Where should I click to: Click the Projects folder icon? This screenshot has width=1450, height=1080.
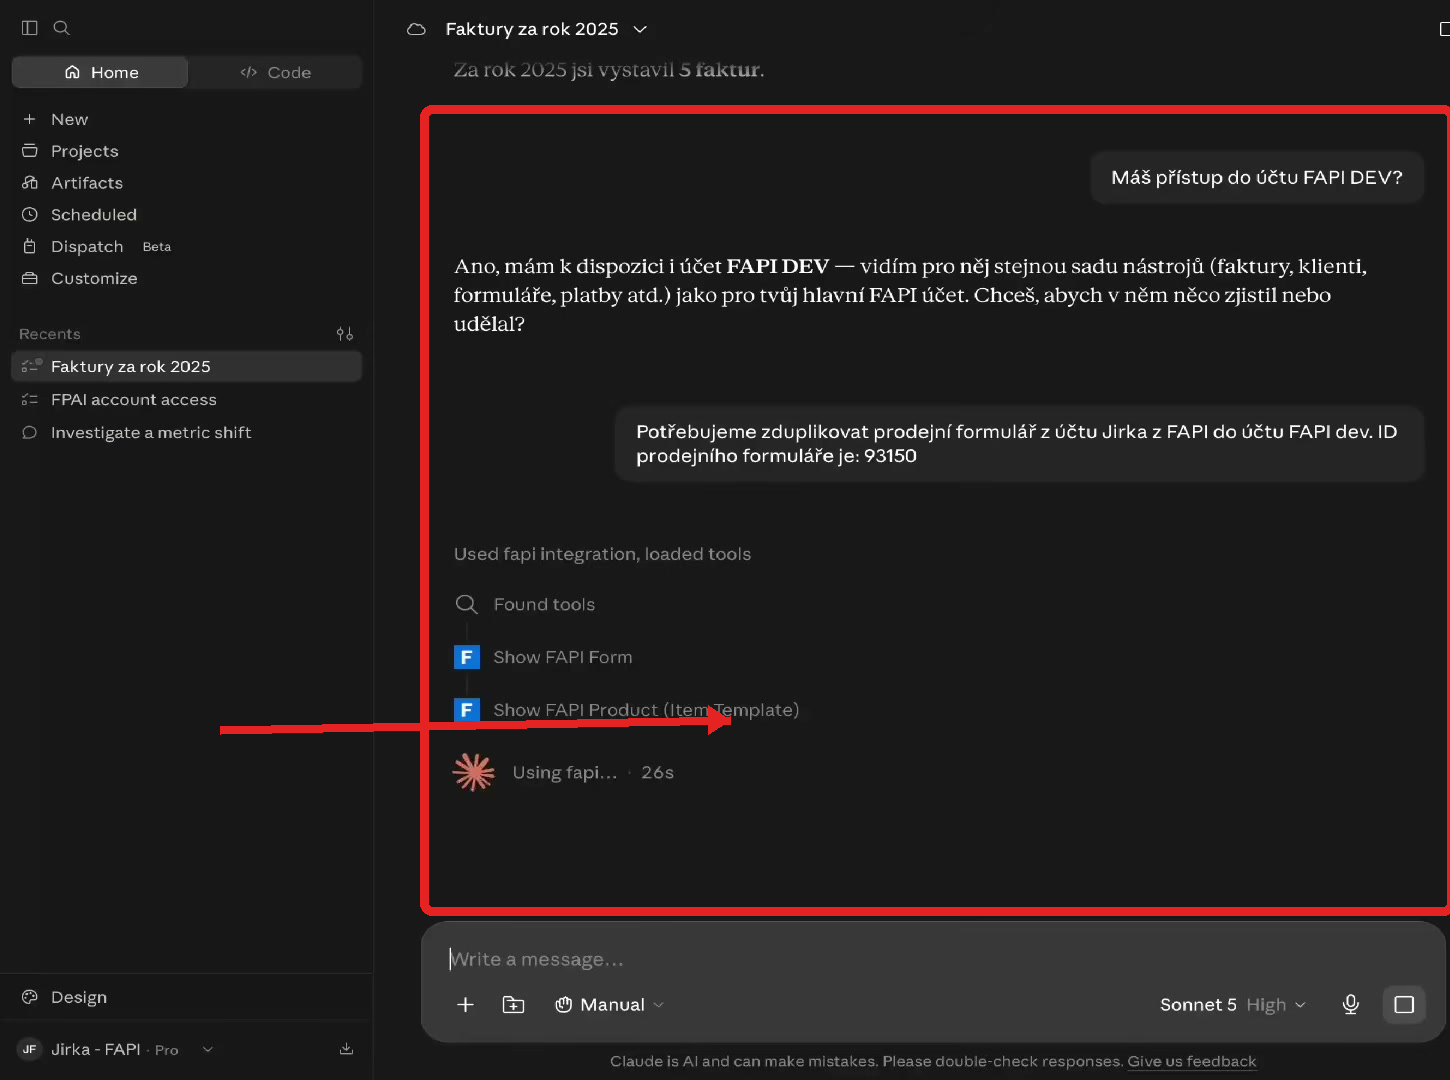click(x=30, y=151)
